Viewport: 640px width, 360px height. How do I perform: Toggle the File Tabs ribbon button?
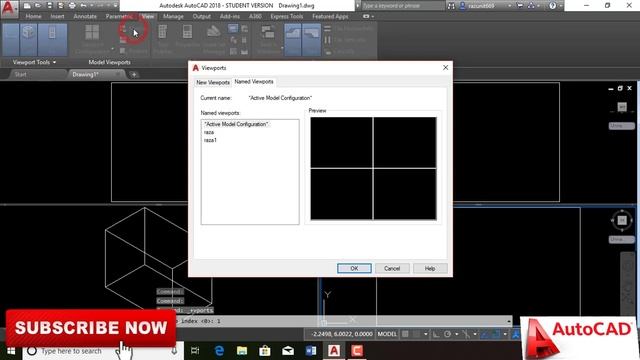(x=293, y=40)
